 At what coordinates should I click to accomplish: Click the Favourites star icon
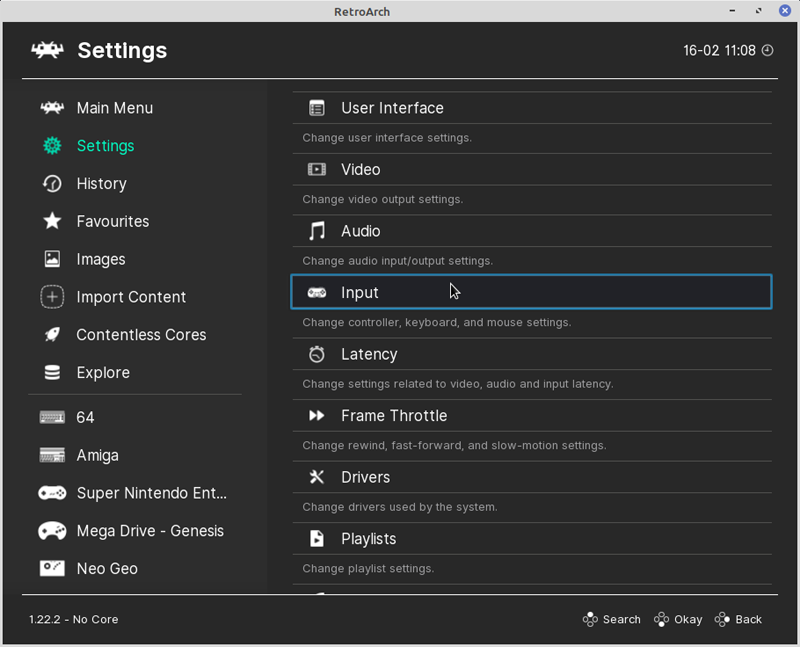point(52,221)
